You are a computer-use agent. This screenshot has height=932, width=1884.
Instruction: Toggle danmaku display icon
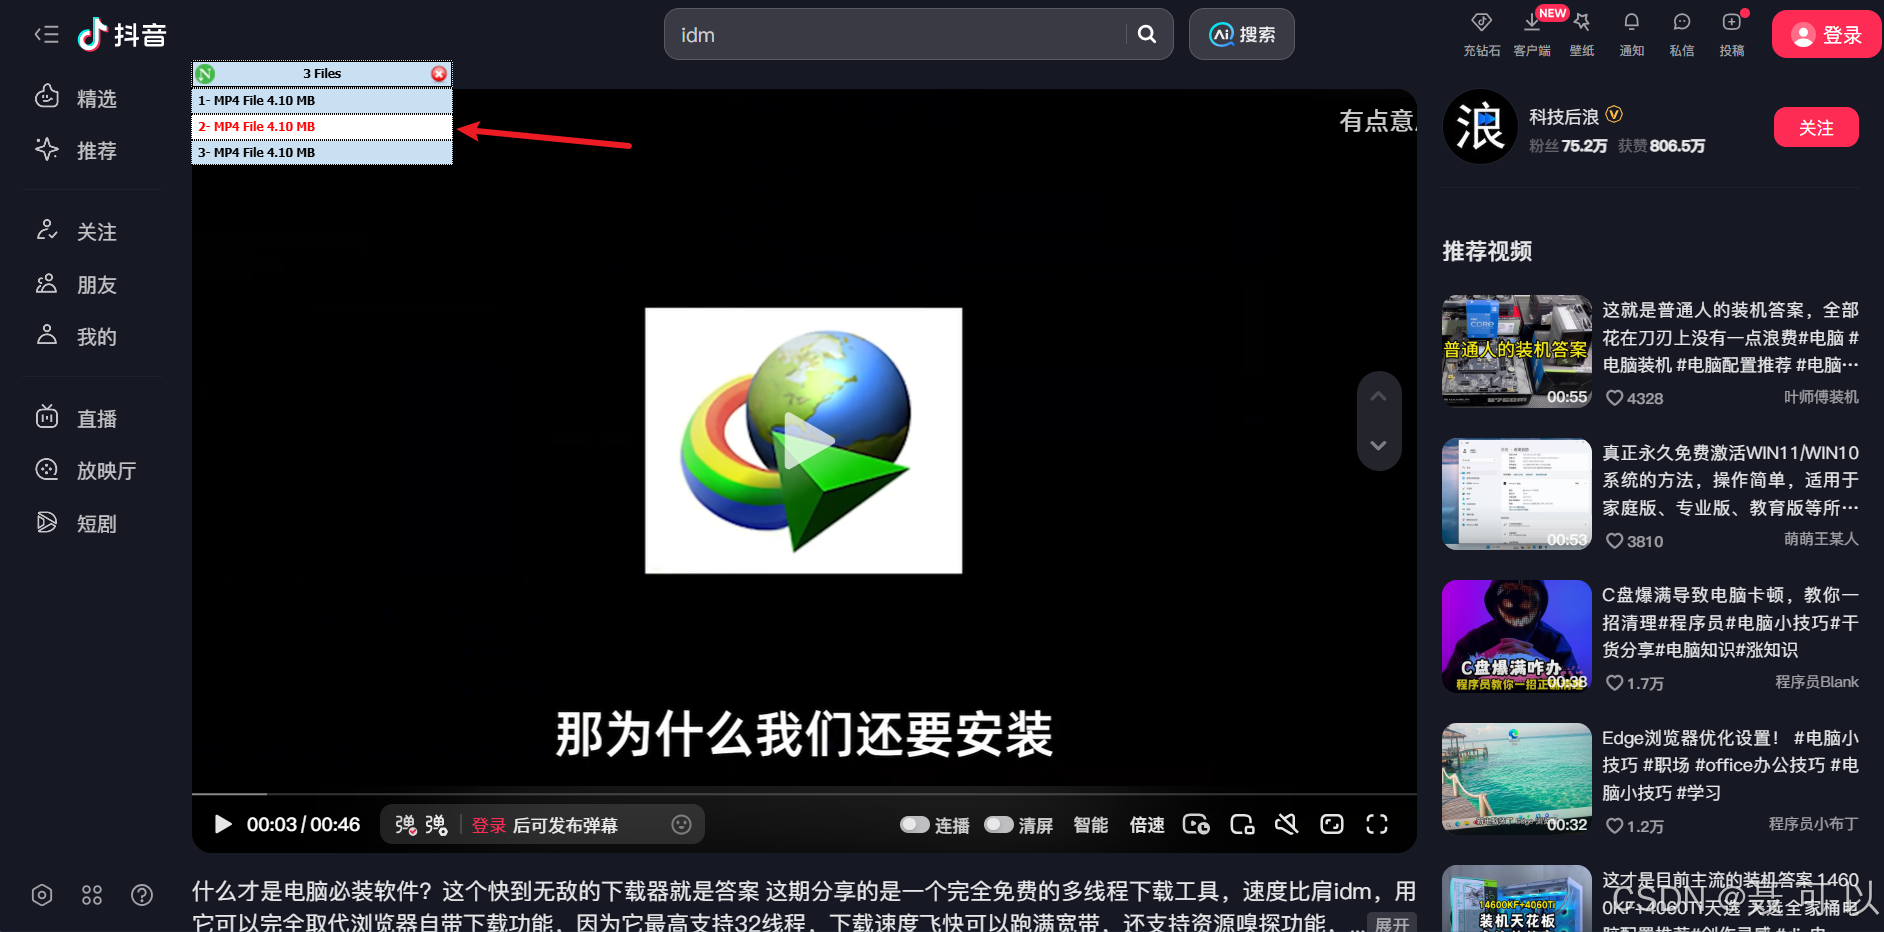tap(405, 825)
